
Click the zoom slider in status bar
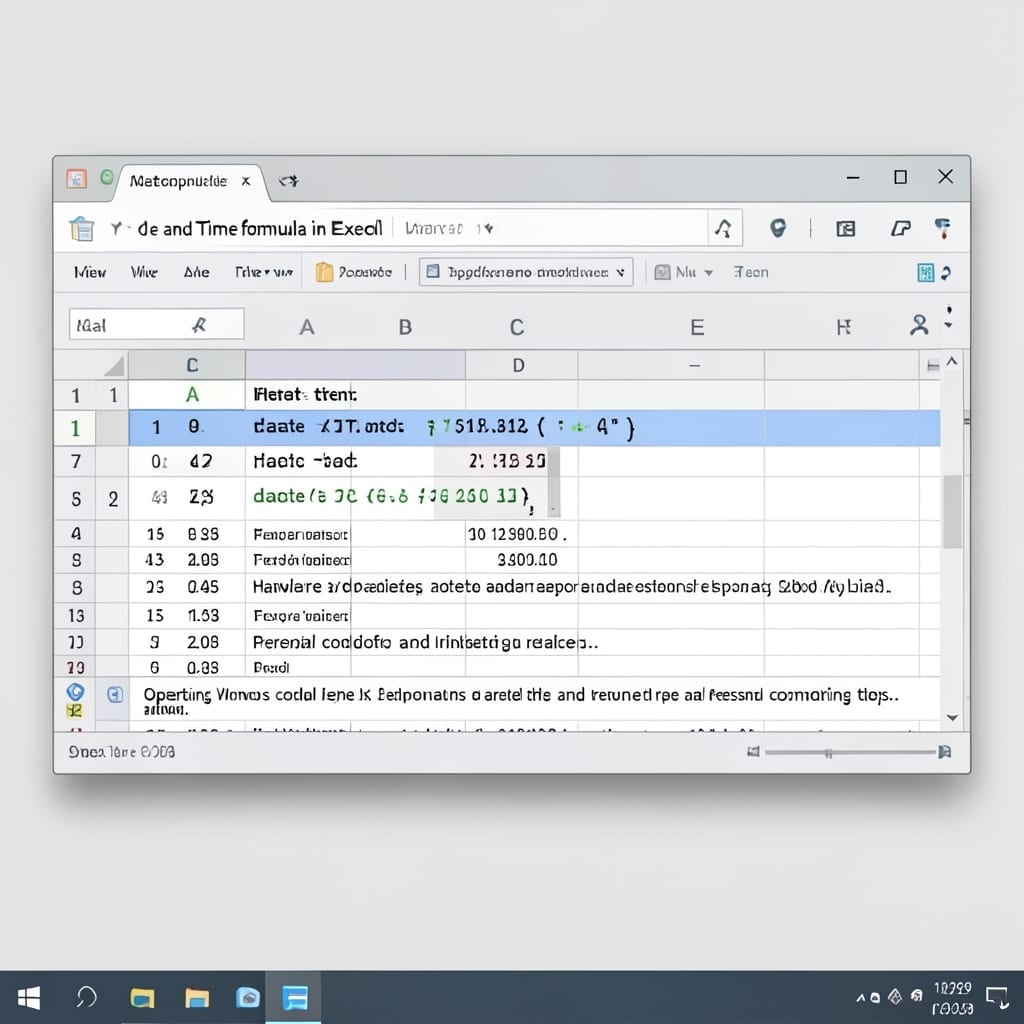point(849,753)
